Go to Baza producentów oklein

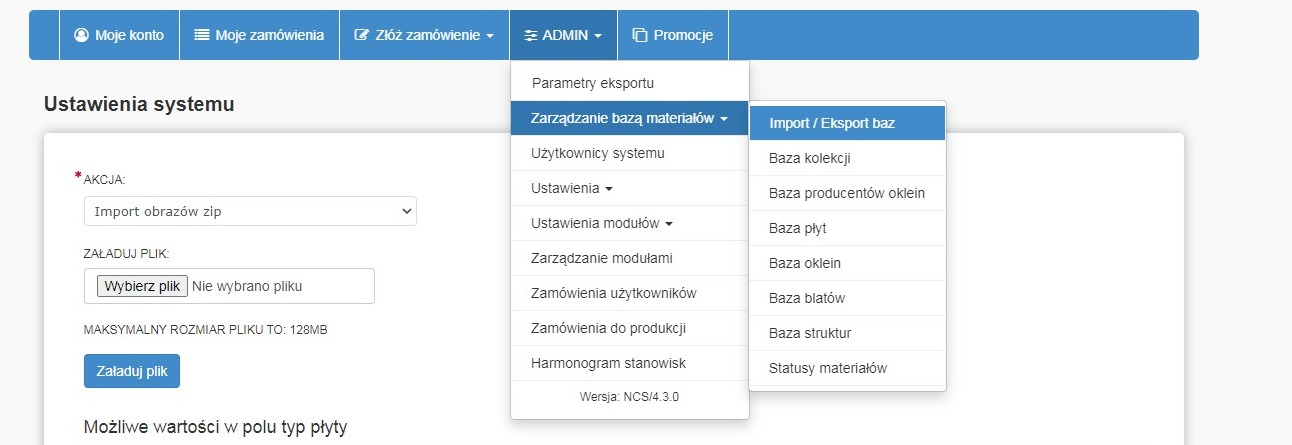[x=847, y=193]
